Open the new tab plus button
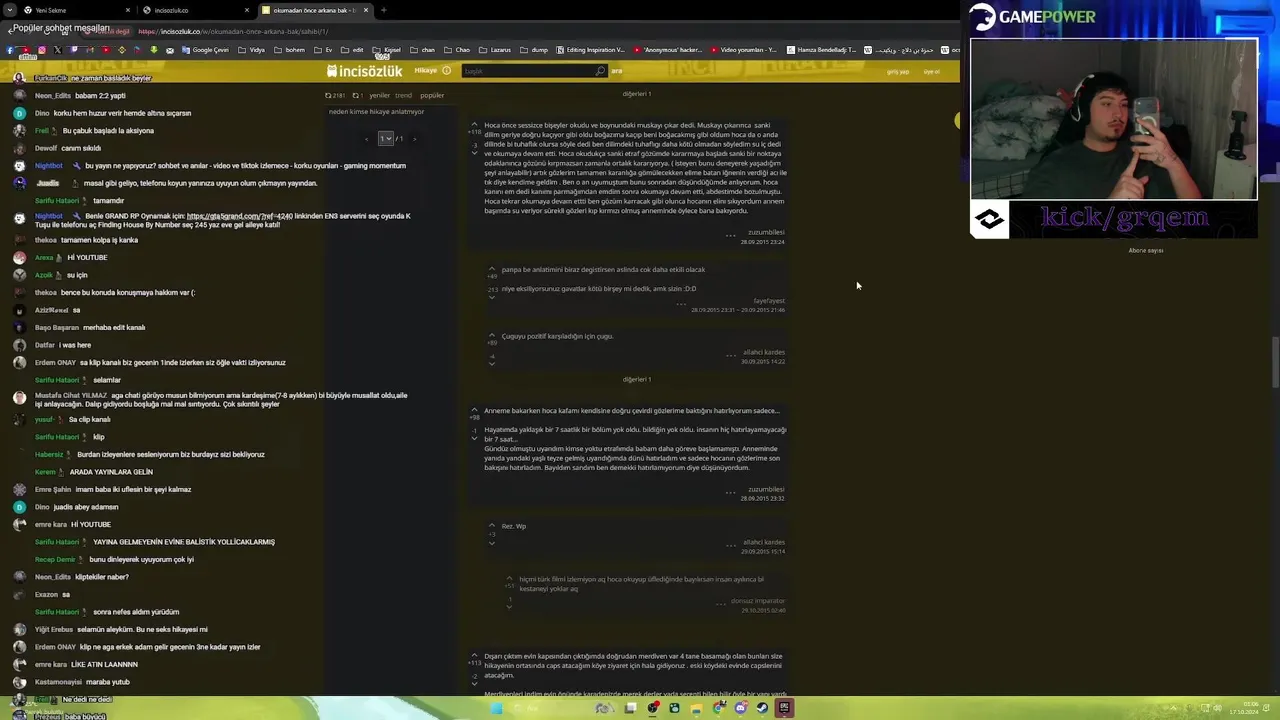Image resolution: width=1280 pixels, height=720 pixels. click(x=383, y=10)
